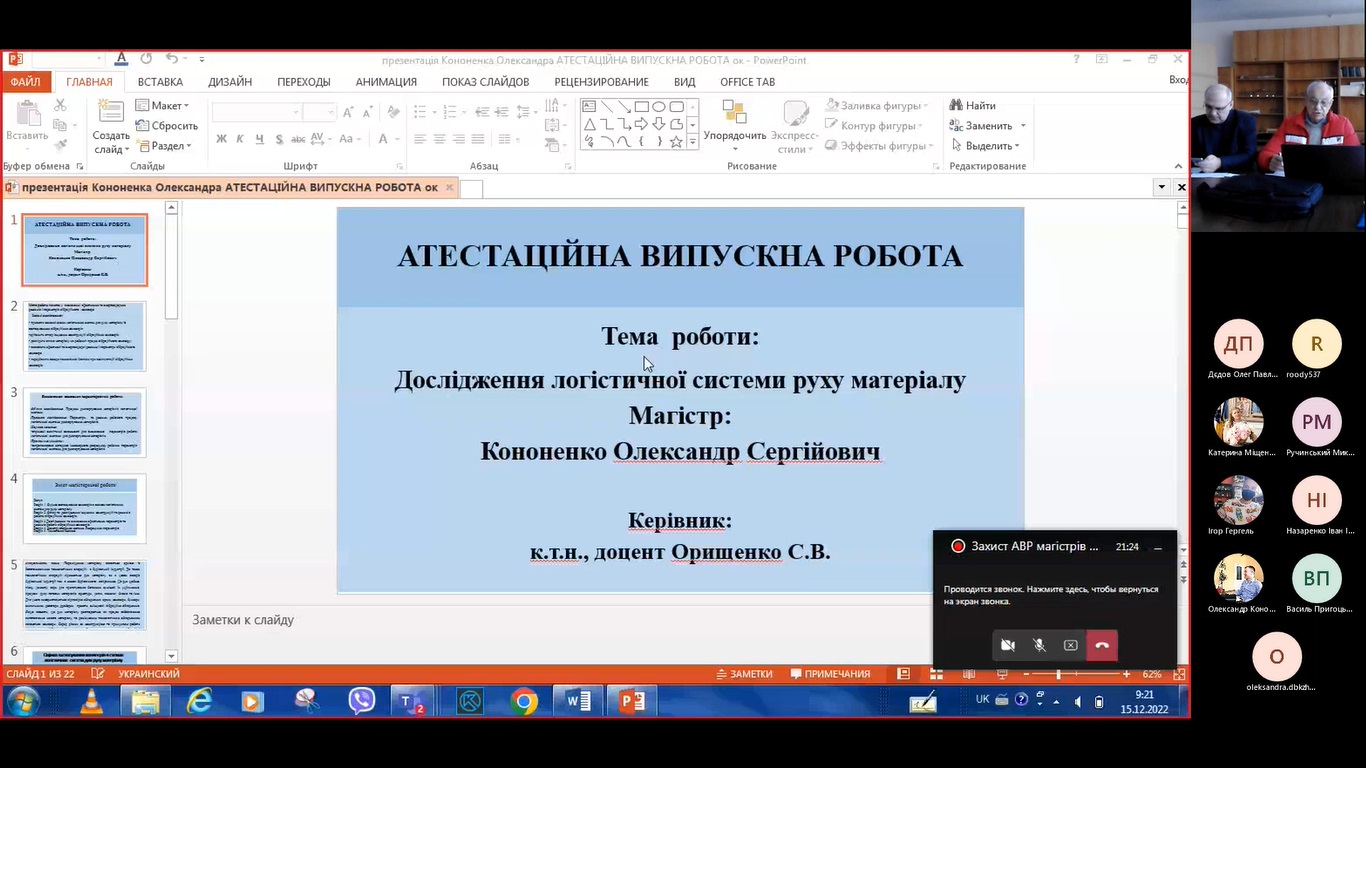The image size is (1366, 870).
Task: Toggle strikethrough abc formatting
Action: click(299, 139)
